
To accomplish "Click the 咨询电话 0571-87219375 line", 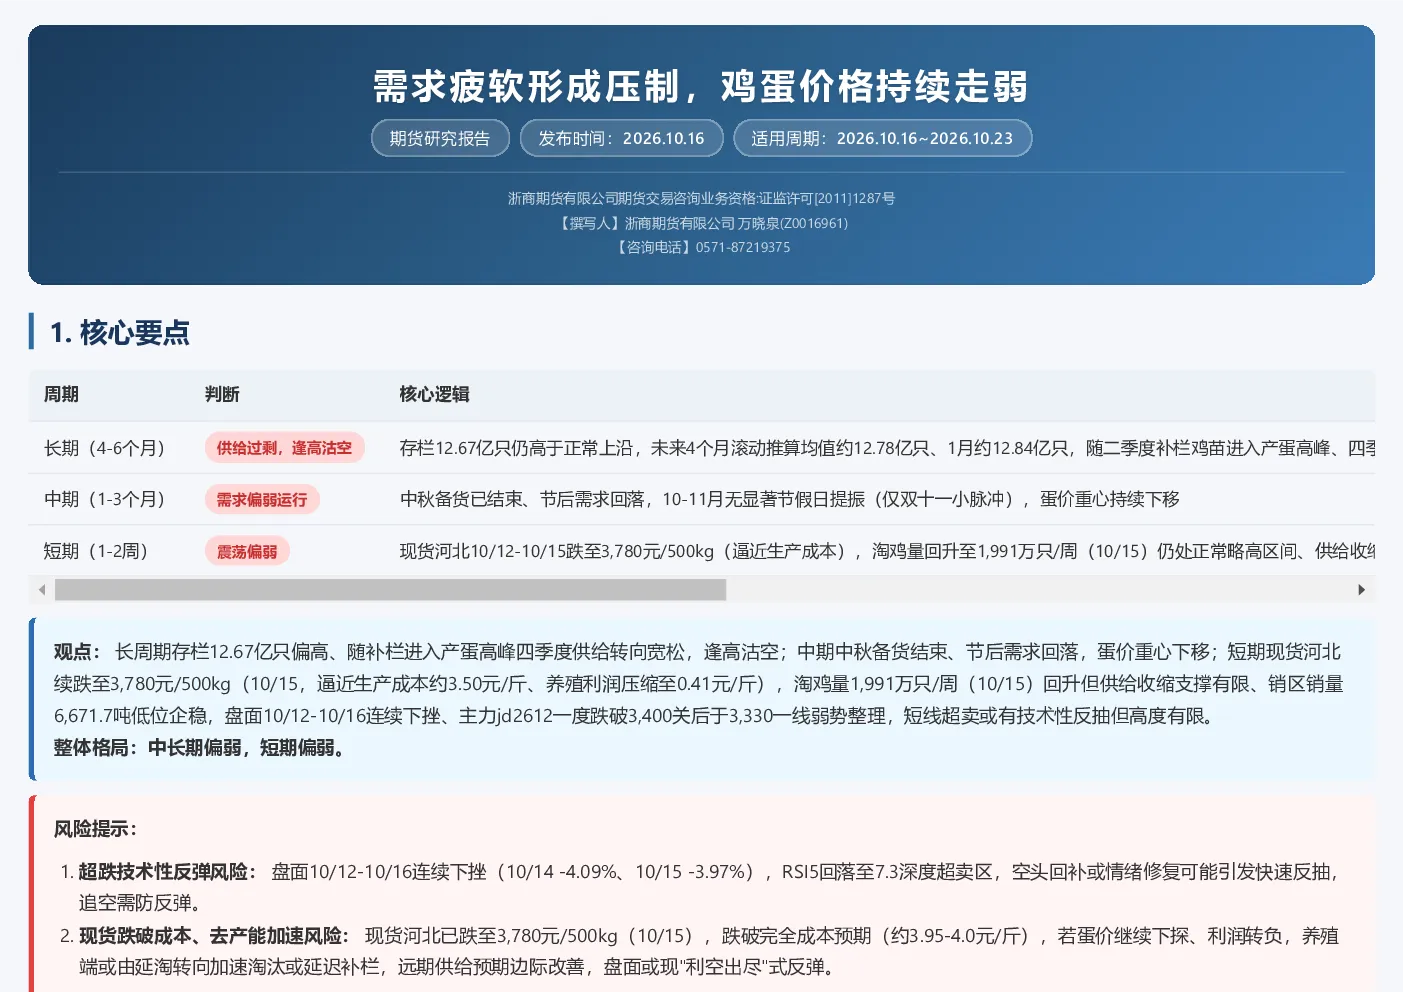I will (701, 247).
